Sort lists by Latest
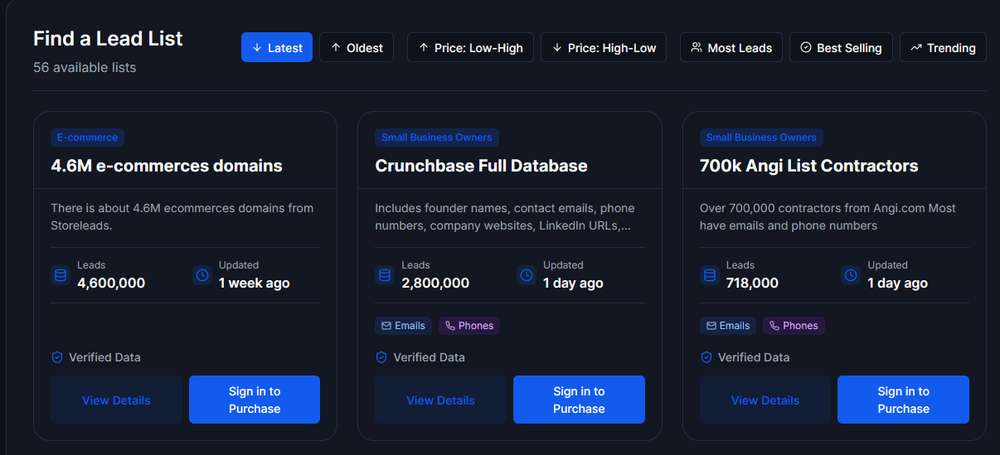Viewport: 1000px width, 455px height. (277, 47)
